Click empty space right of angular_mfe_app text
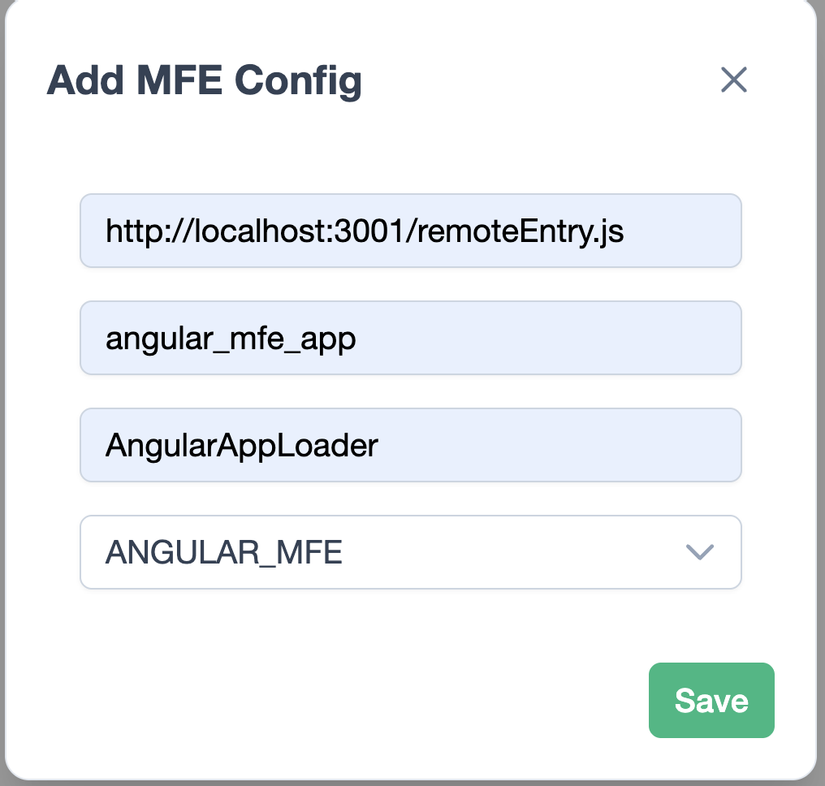Image resolution: width=825 pixels, height=786 pixels. (x=550, y=338)
